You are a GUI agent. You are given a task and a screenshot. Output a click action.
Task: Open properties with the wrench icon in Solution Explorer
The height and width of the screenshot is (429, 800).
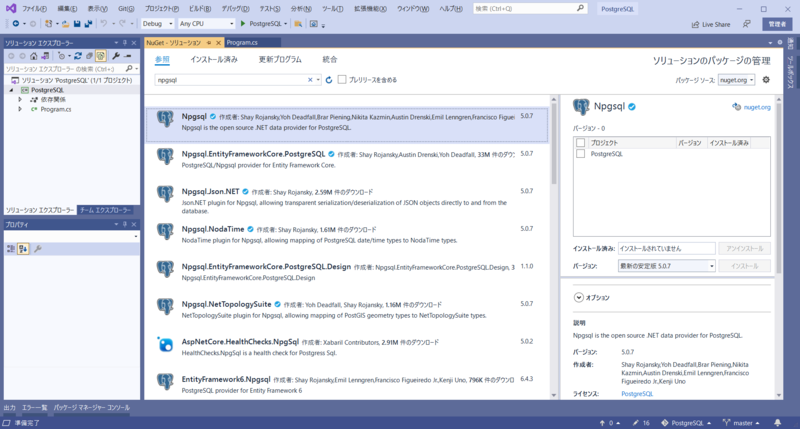(116, 56)
